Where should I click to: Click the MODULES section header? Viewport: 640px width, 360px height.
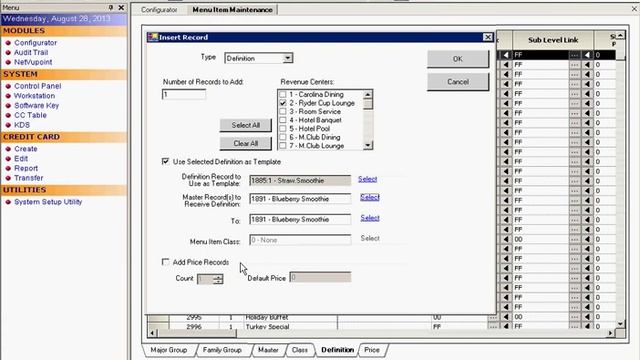pos(64,31)
